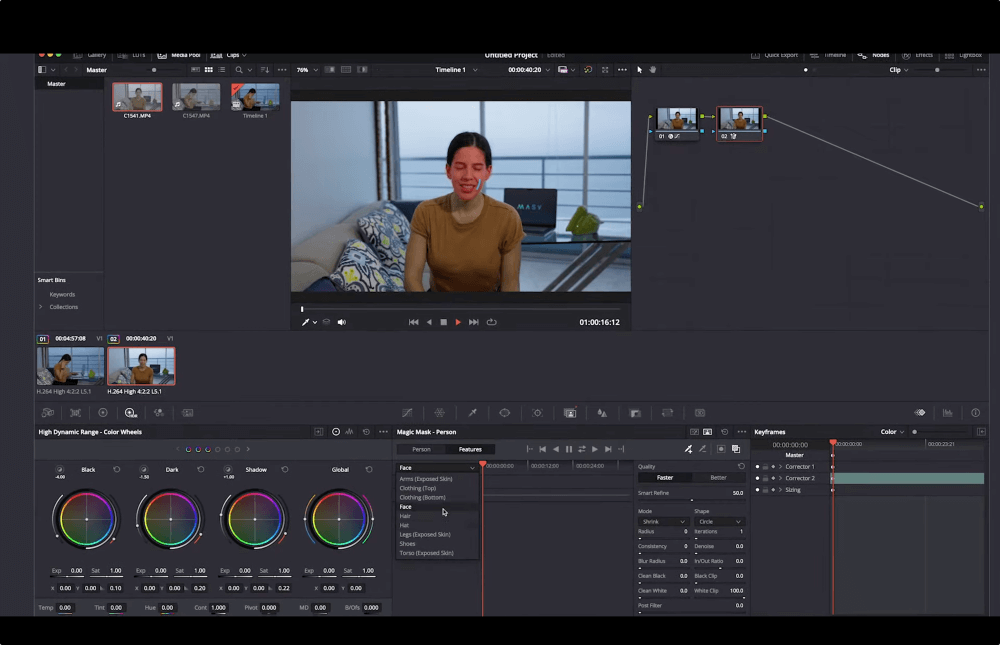Expand the Corrector 2 keyframe track
Screen dimensions: 1000x645
click(x=780, y=478)
